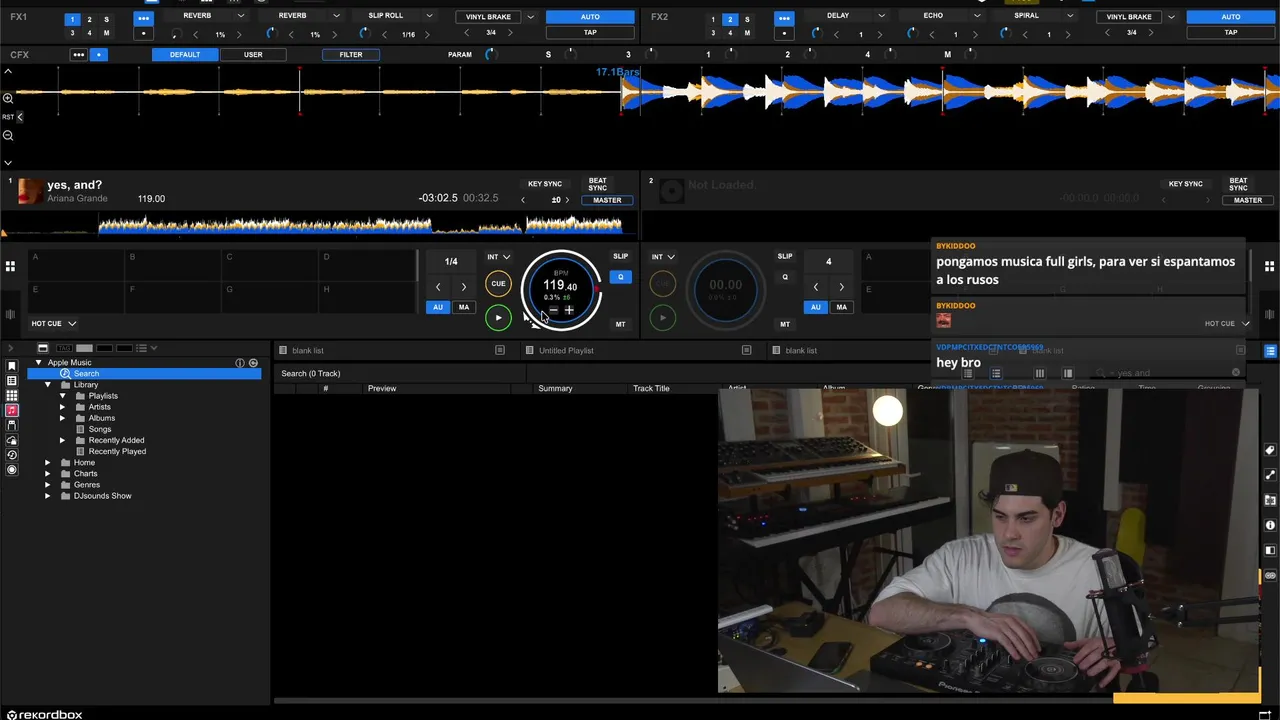Toggle FX1 deck 1 assign button

click(72, 19)
